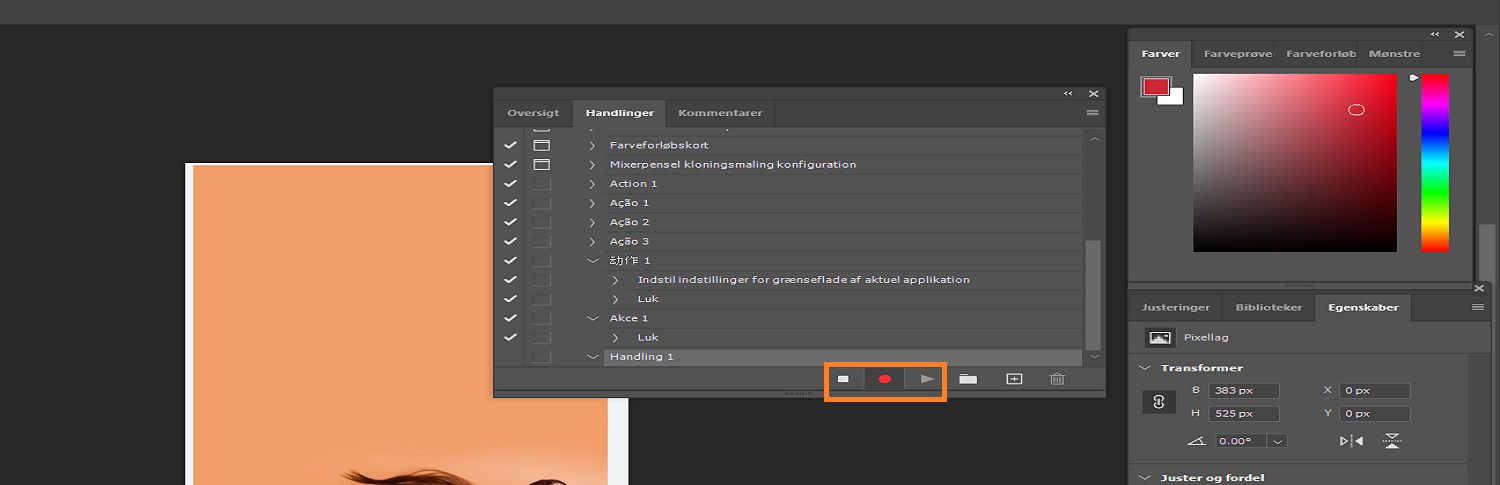
Task: Open the Mønstre tab
Action: [1394, 54]
